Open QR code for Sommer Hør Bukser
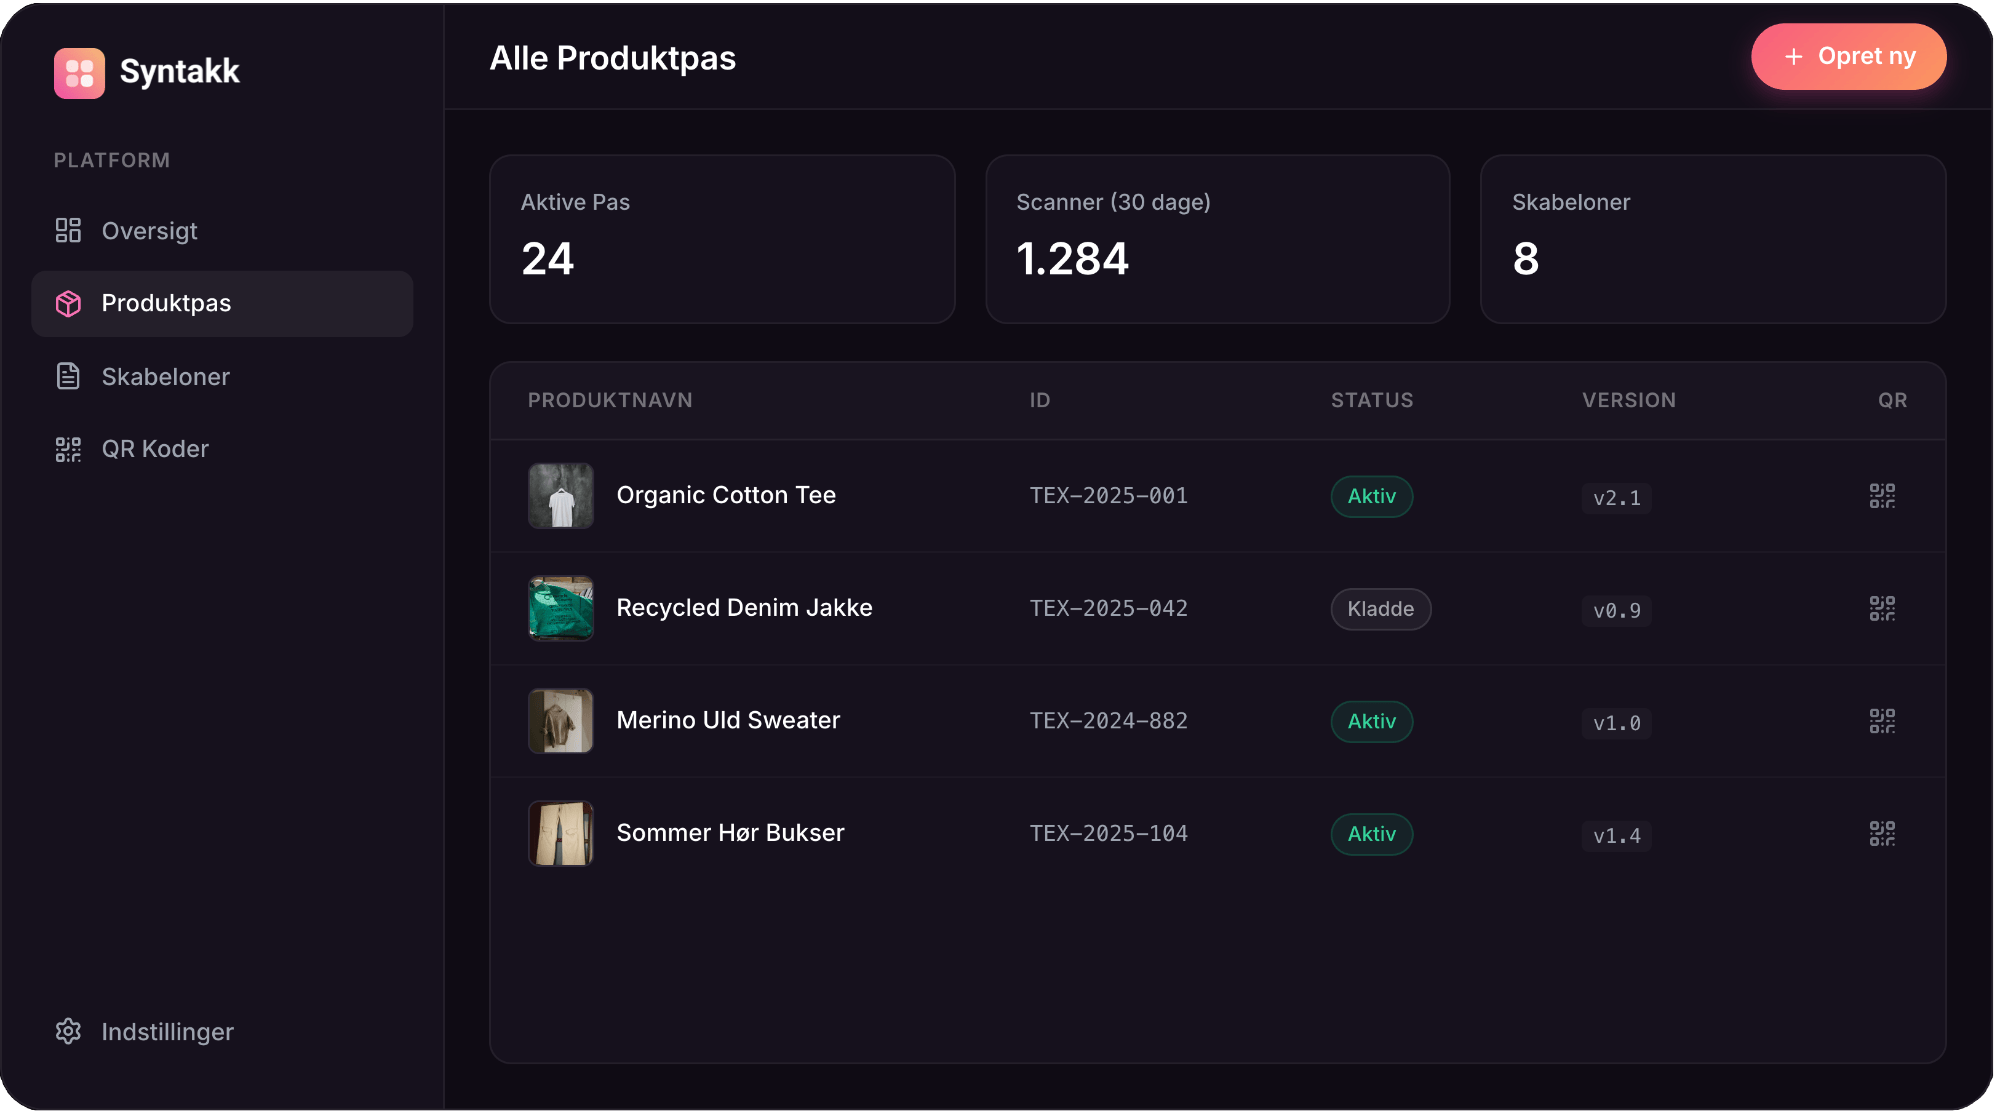The width and height of the screenshot is (2000, 1111). coord(1883,833)
